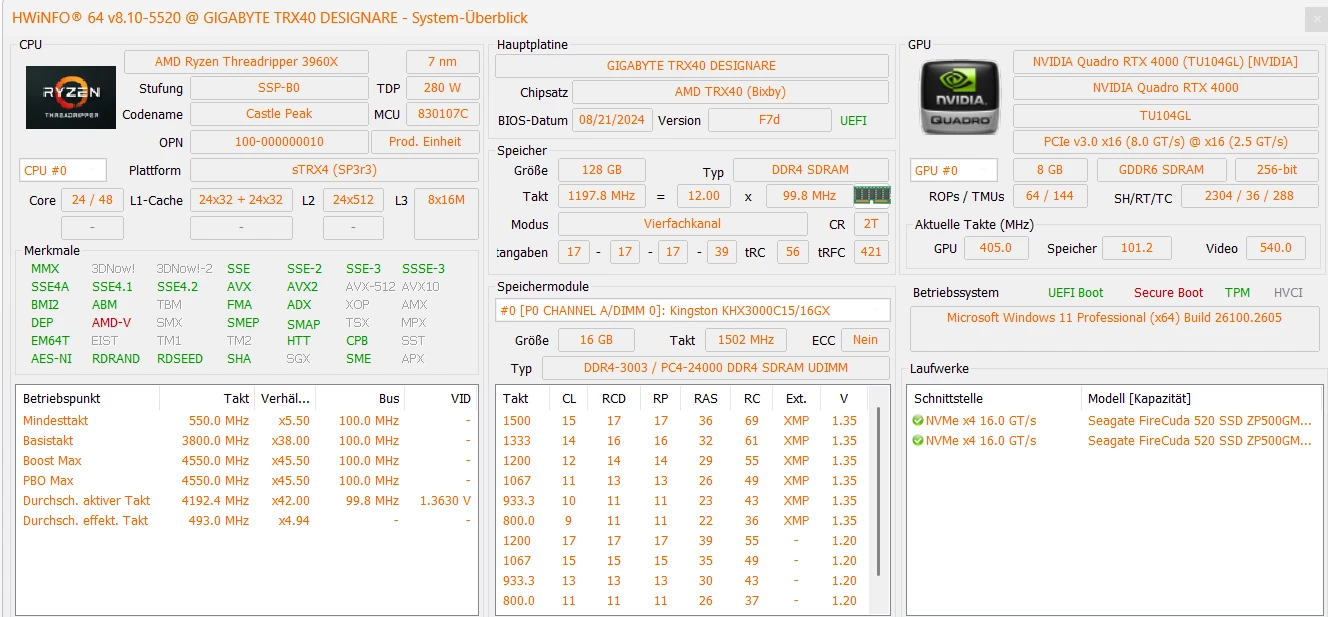Click the 830107C MCU value
Image resolution: width=1328 pixels, height=617 pixels.
[x=442, y=114]
